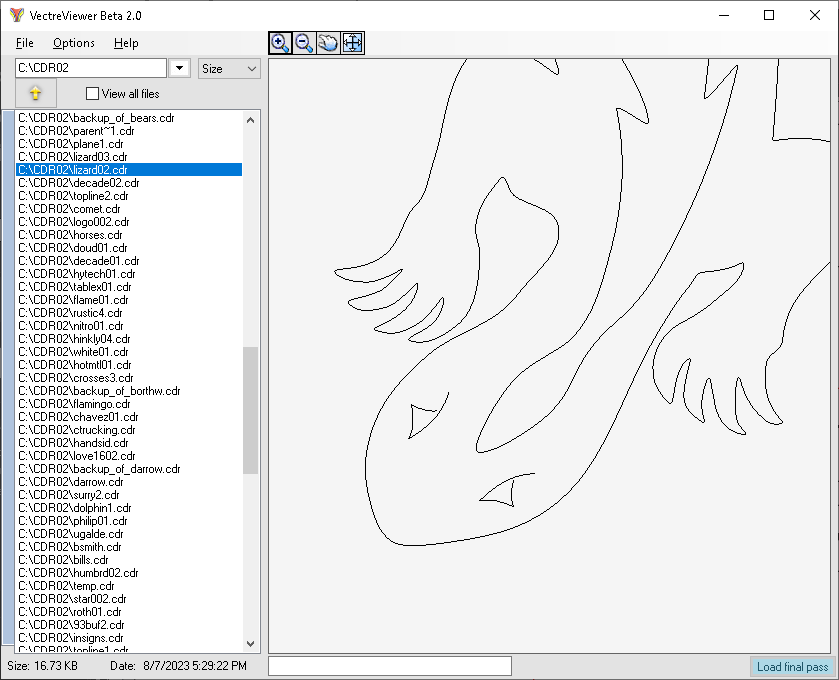This screenshot has width=839, height=680.
Task: Click the file list scroll up arrow
Action: coord(250,120)
